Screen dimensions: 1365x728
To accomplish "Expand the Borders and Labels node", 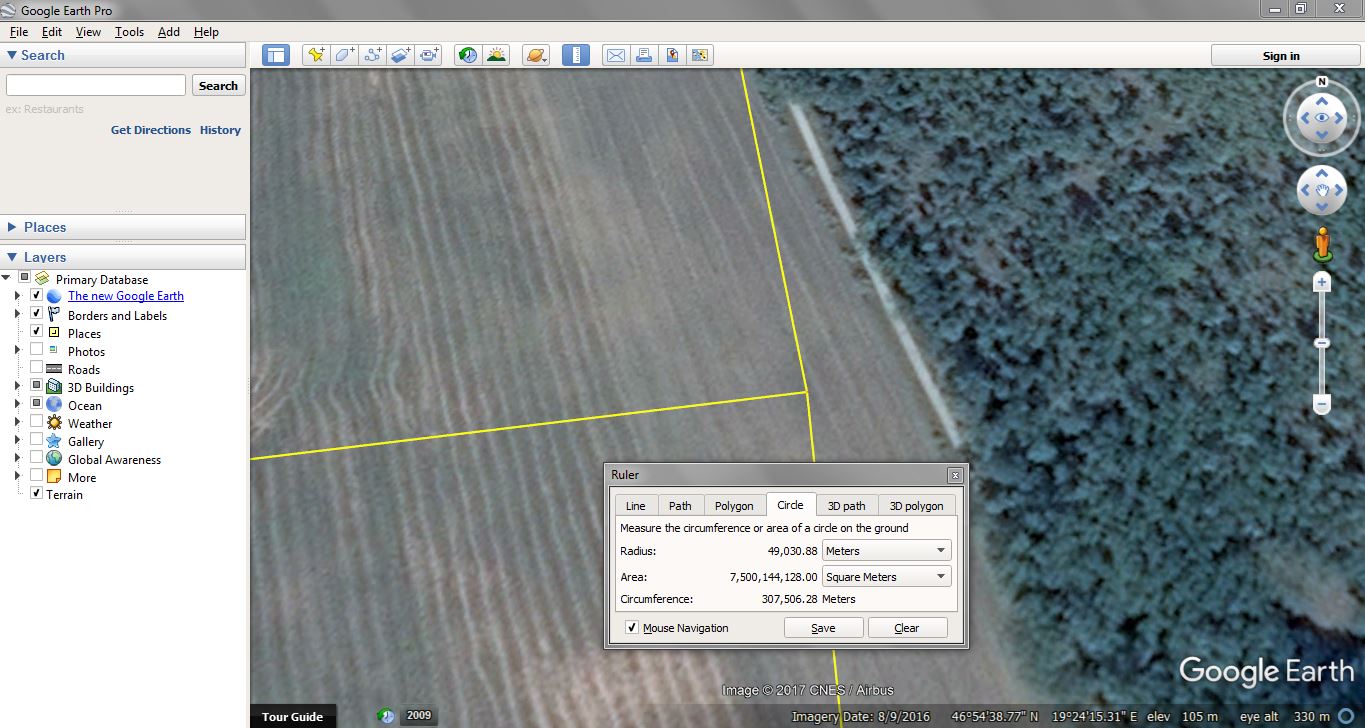I will click(x=17, y=314).
